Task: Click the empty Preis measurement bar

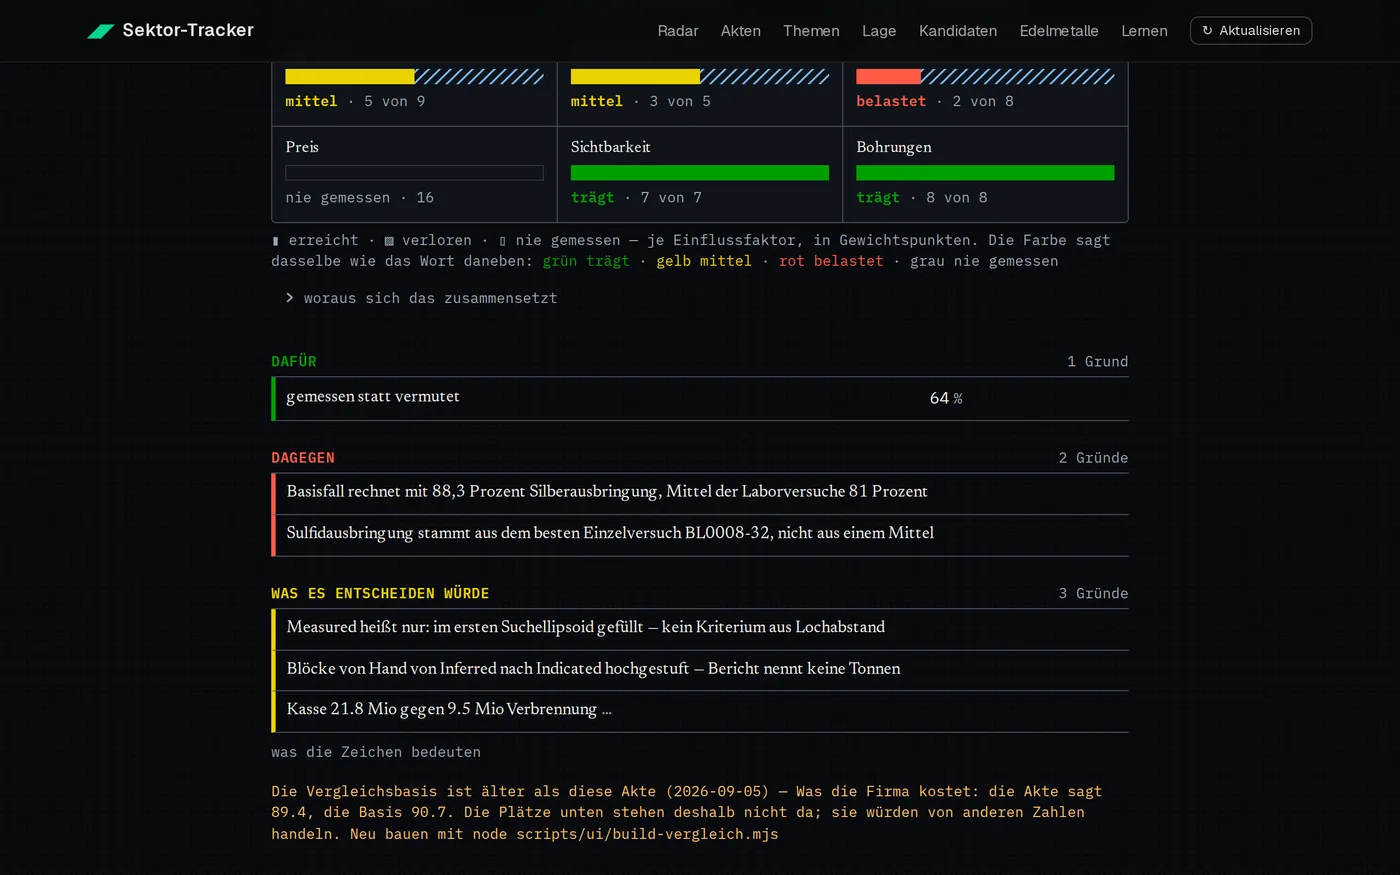Action: point(414,173)
